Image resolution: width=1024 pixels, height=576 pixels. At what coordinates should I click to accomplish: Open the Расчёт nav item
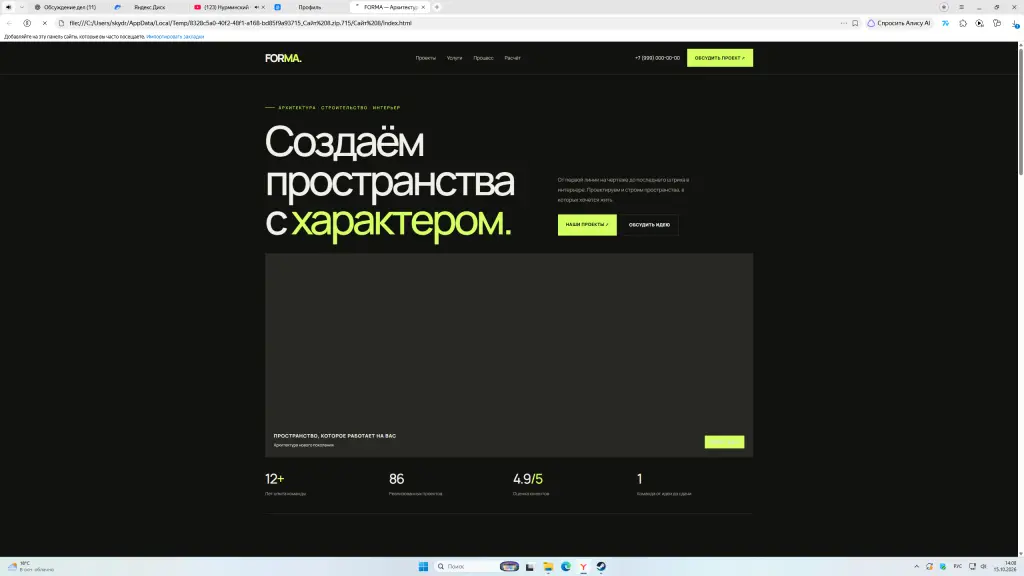(512, 58)
